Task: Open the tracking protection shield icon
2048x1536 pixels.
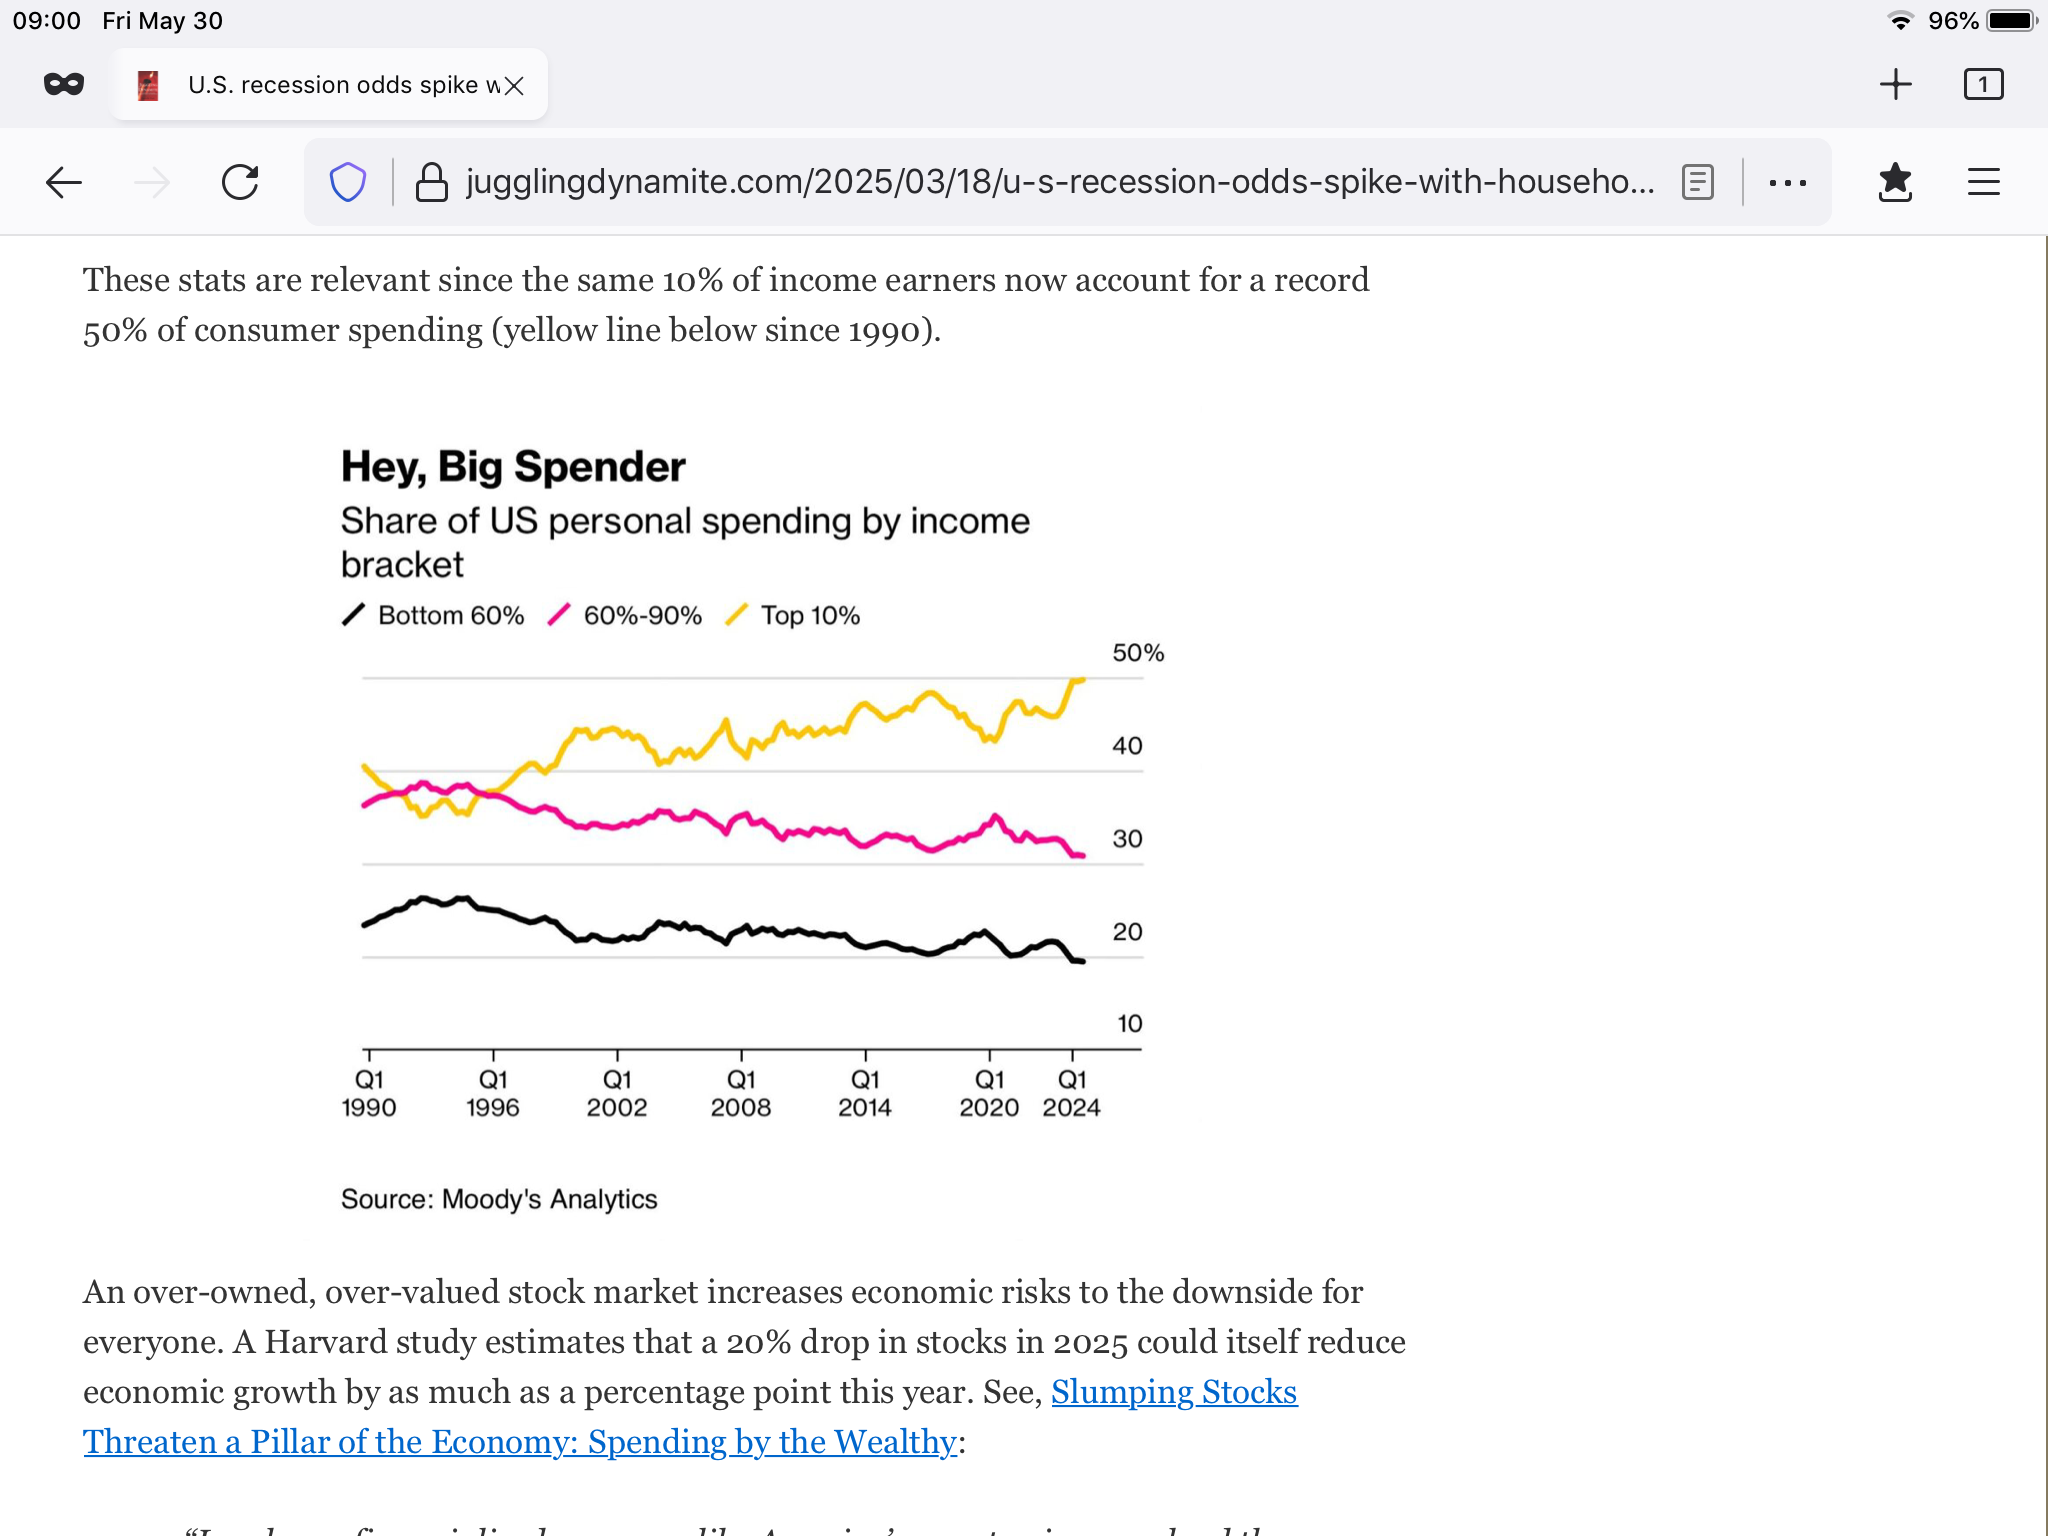Action: tap(347, 183)
